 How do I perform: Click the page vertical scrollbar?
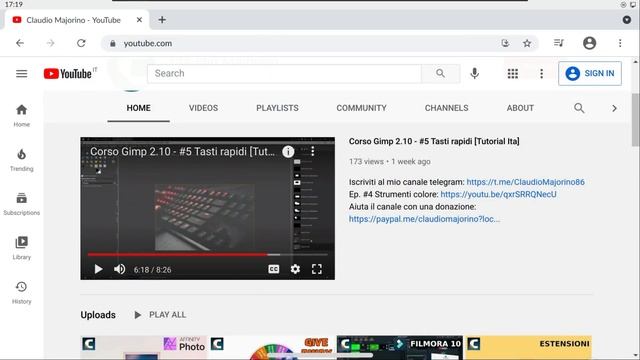point(636,120)
